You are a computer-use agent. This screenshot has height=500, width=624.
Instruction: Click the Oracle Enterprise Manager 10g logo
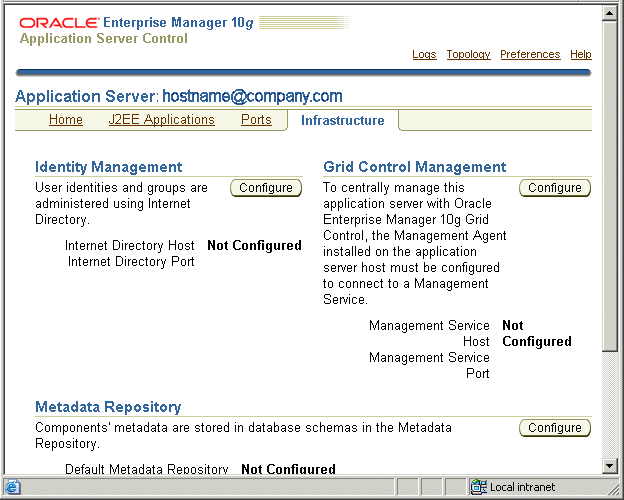click(136, 23)
